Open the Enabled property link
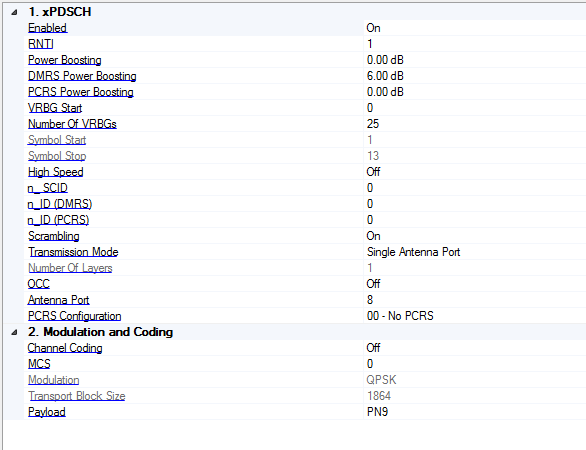 pyautogui.click(x=47, y=28)
